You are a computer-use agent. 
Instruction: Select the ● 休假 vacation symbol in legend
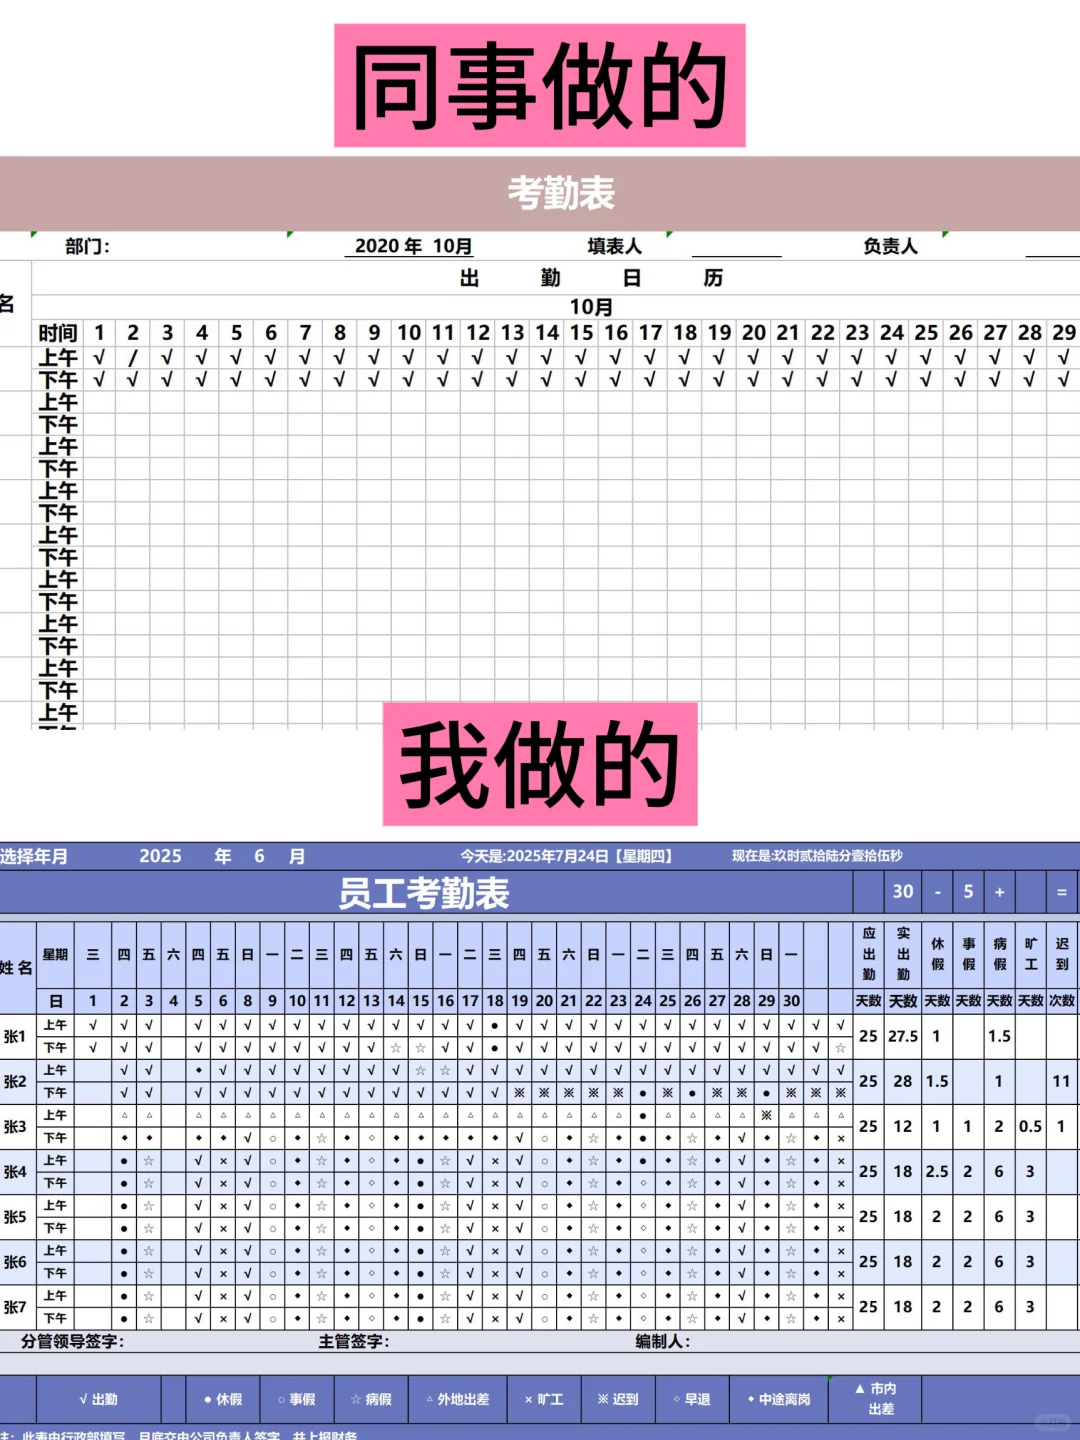[x=222, y=1399]
